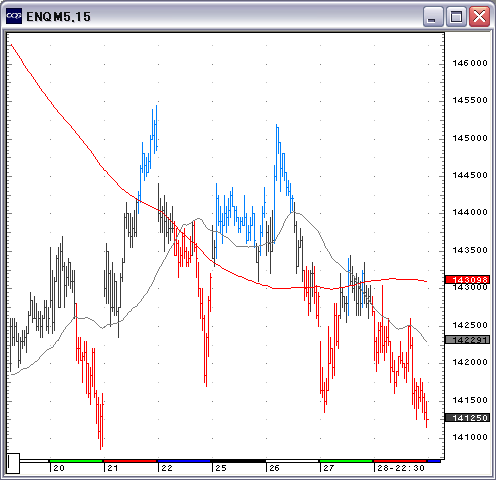Click the 141000 price scale label

tap(470, 437)
